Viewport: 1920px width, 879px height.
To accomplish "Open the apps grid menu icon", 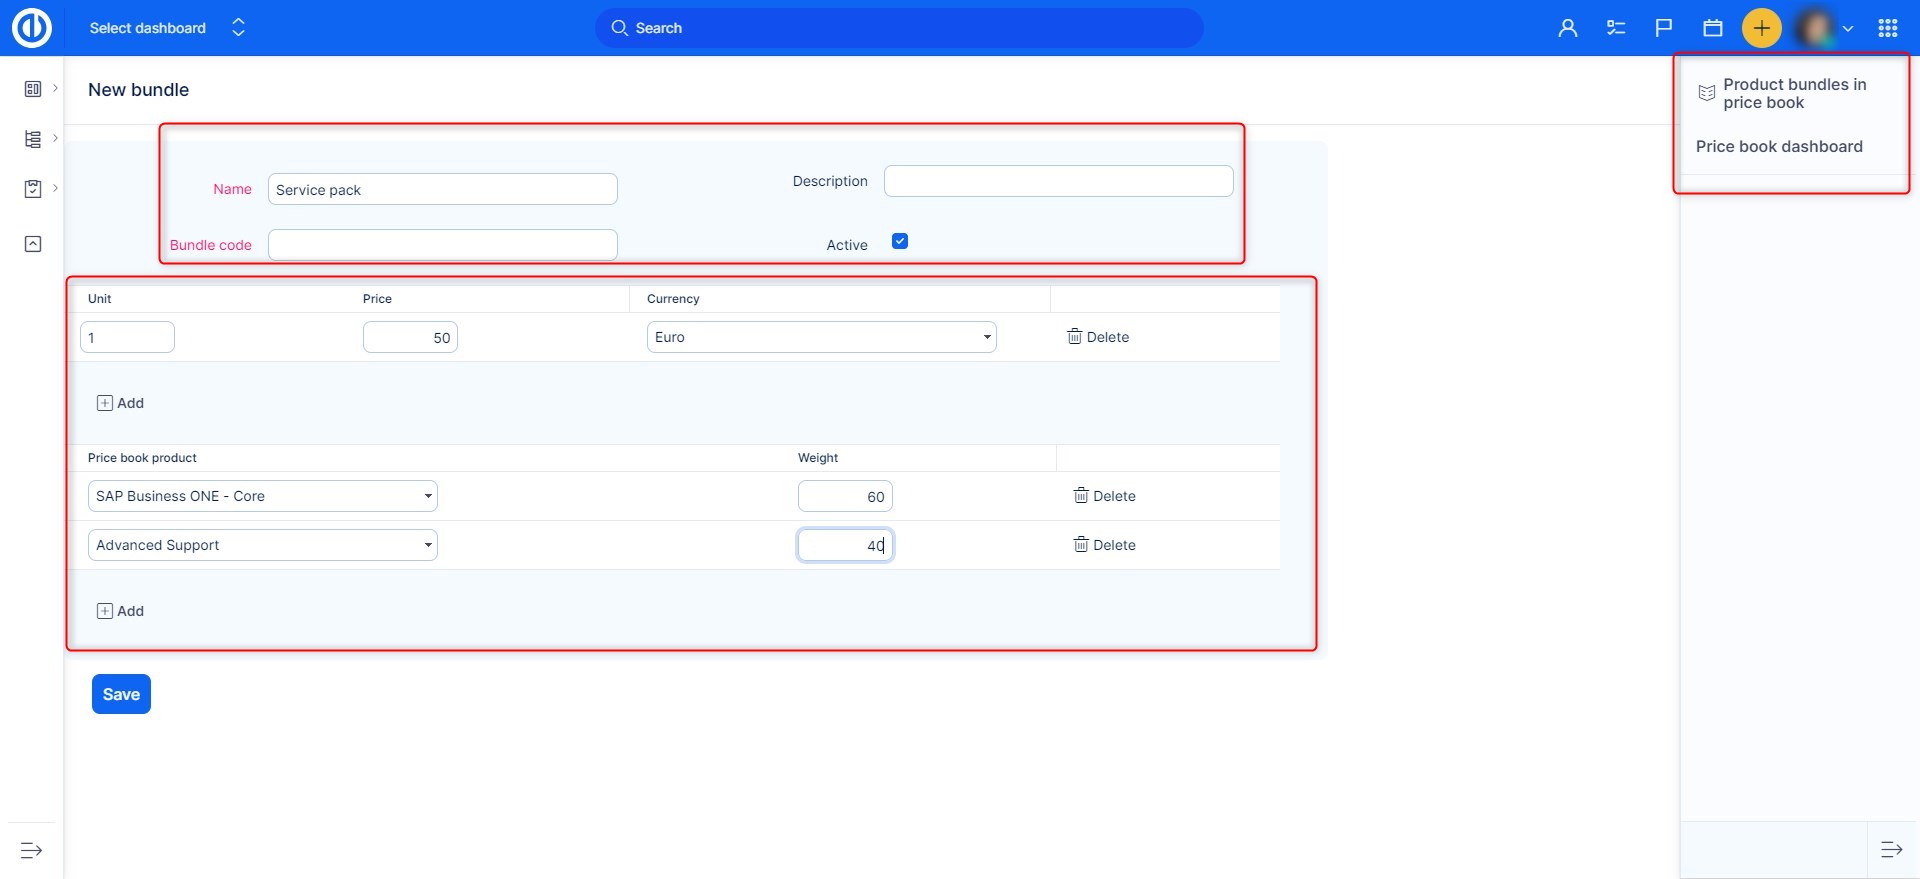I will (1887, 28).
